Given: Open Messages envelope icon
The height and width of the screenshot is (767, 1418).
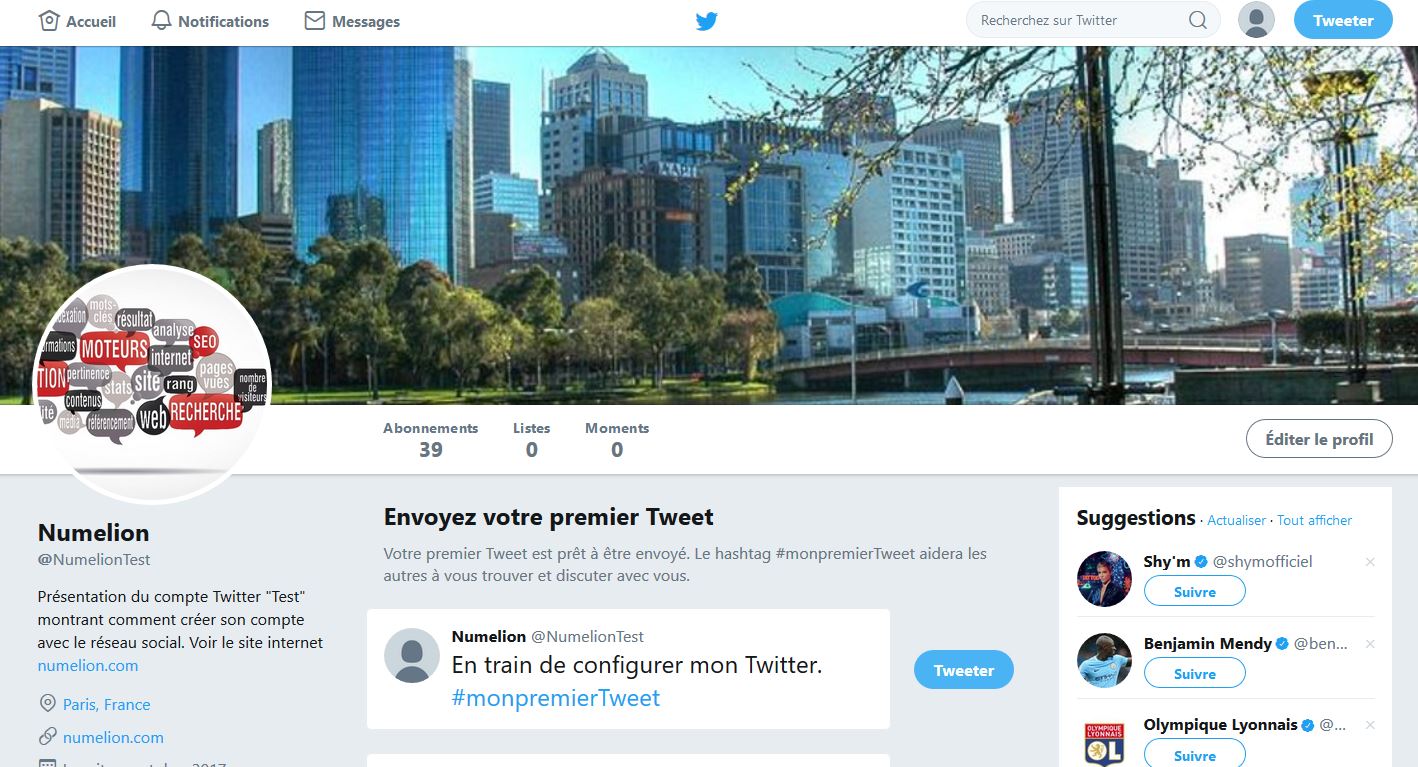Looking at the screenshot, I should pos(315,20).
